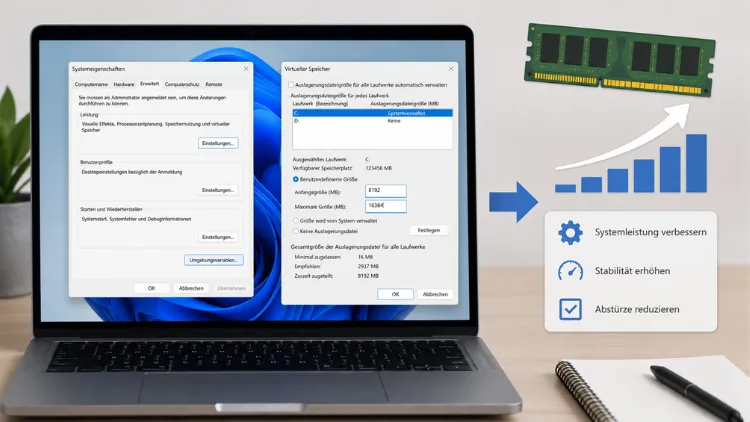Image resolution: width=750 pixels, height=422 pixels.
Task: Click the Laufwerk [Bezeichnung] column header
Action: click(x=320, y=104)
